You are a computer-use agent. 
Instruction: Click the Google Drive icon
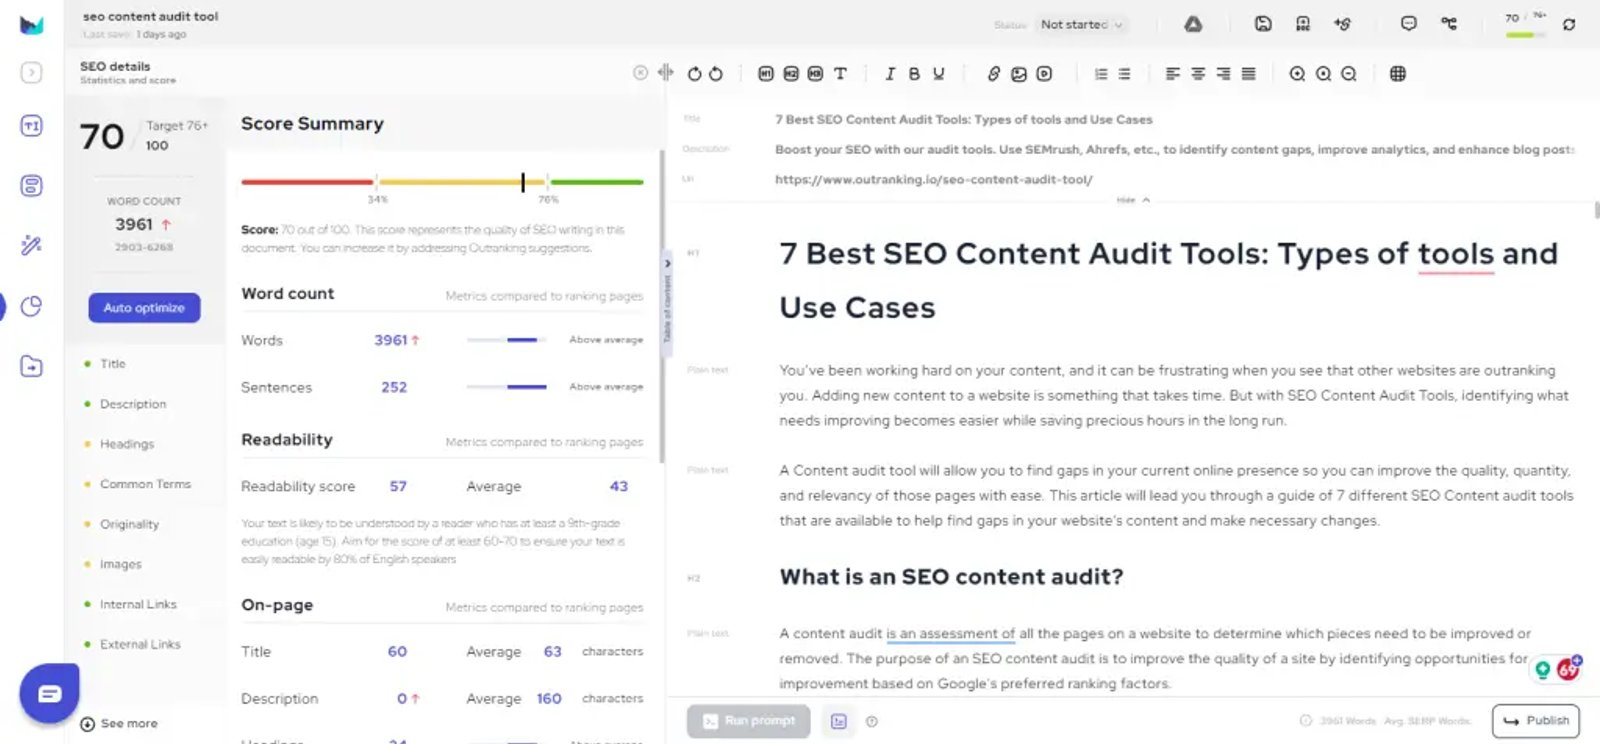1193,24
